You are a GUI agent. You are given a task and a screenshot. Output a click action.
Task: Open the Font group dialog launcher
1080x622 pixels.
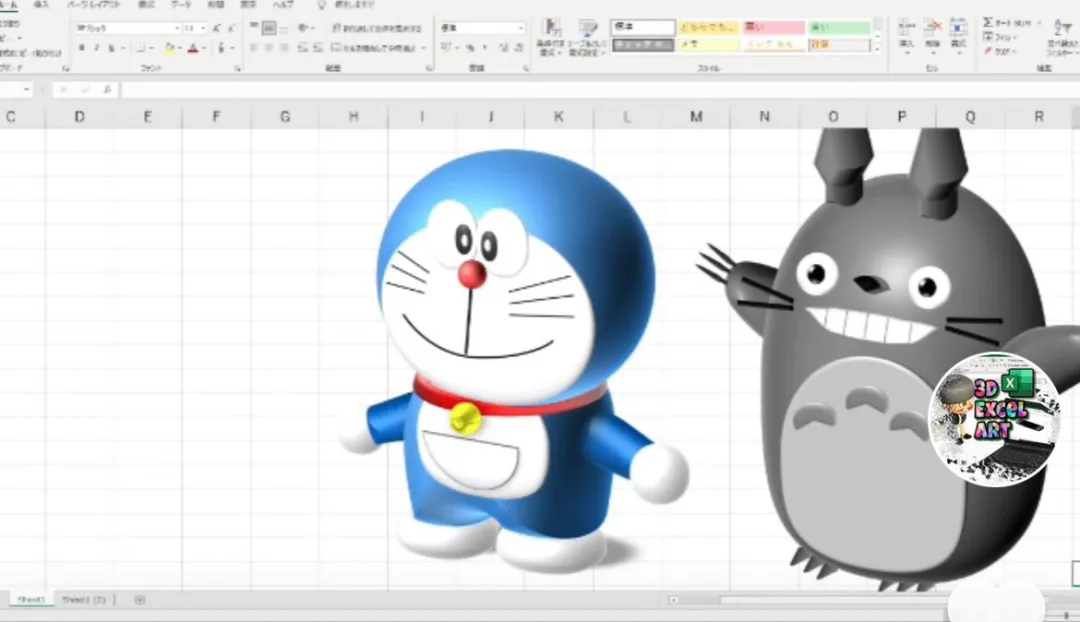click(237, 69)
